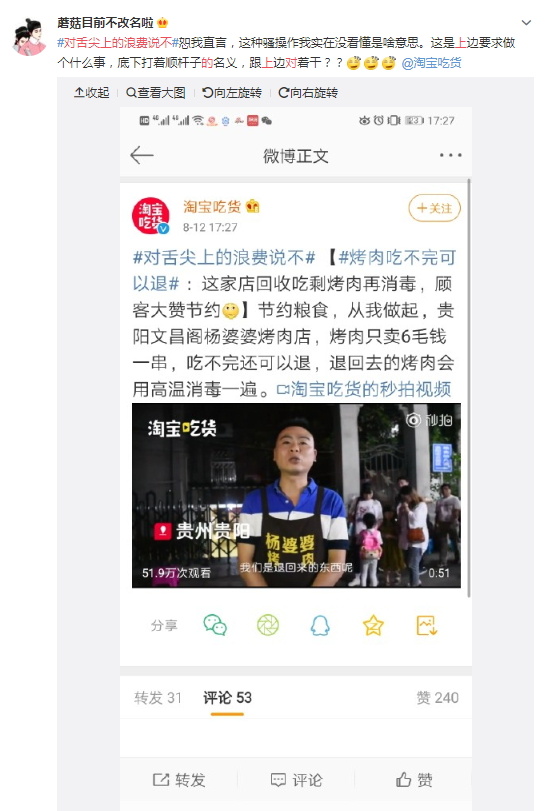Share to Qzone star icon
Screen dimensions: 546x811
373,625
